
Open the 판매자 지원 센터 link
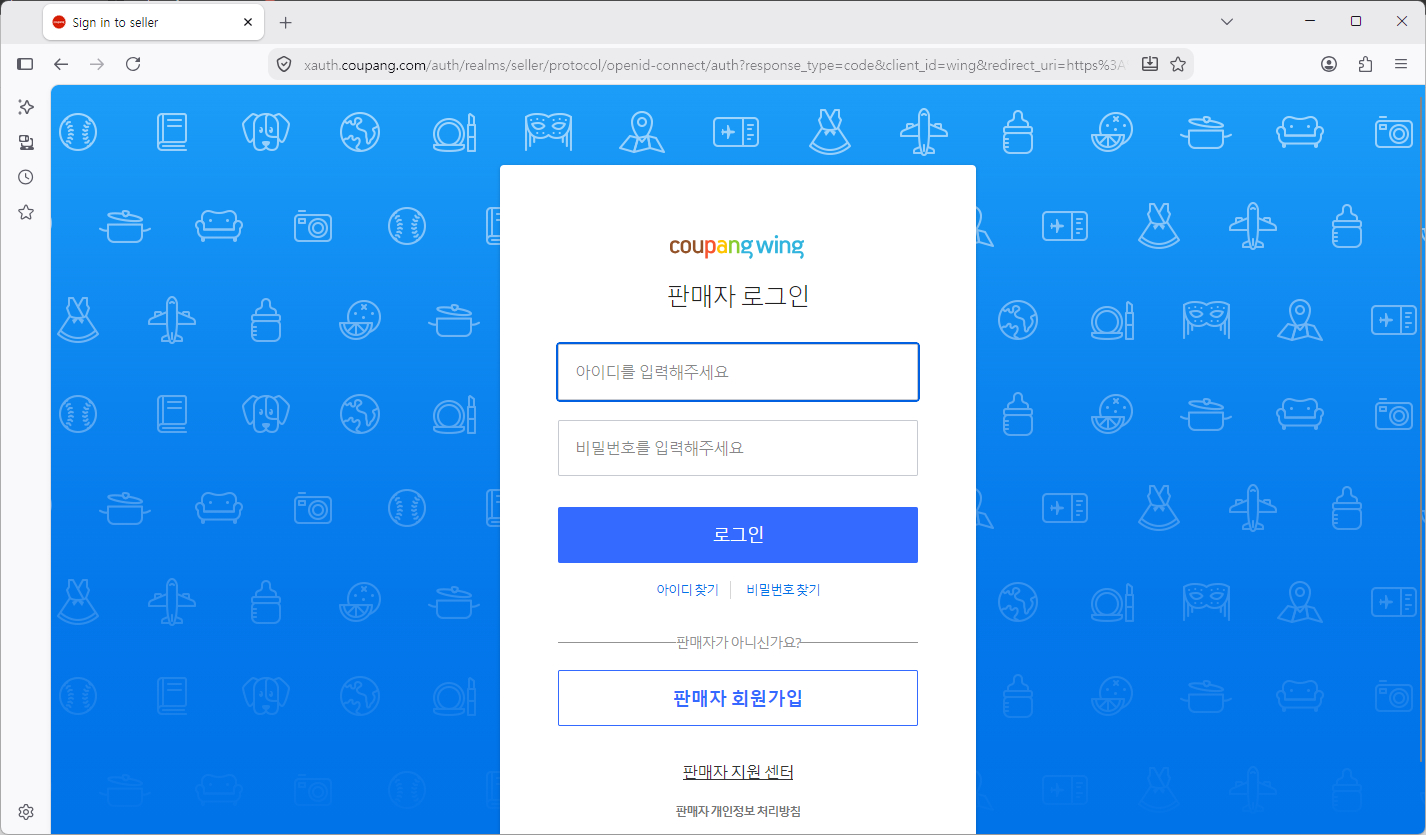click(738, 772)
